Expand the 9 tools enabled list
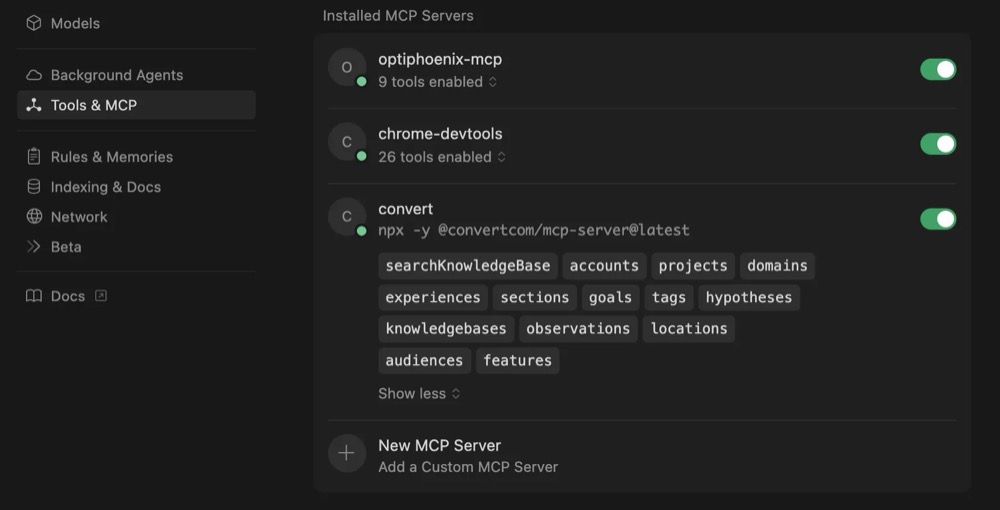The height and width of the screenshot is (510, 1000). (437, 82)
